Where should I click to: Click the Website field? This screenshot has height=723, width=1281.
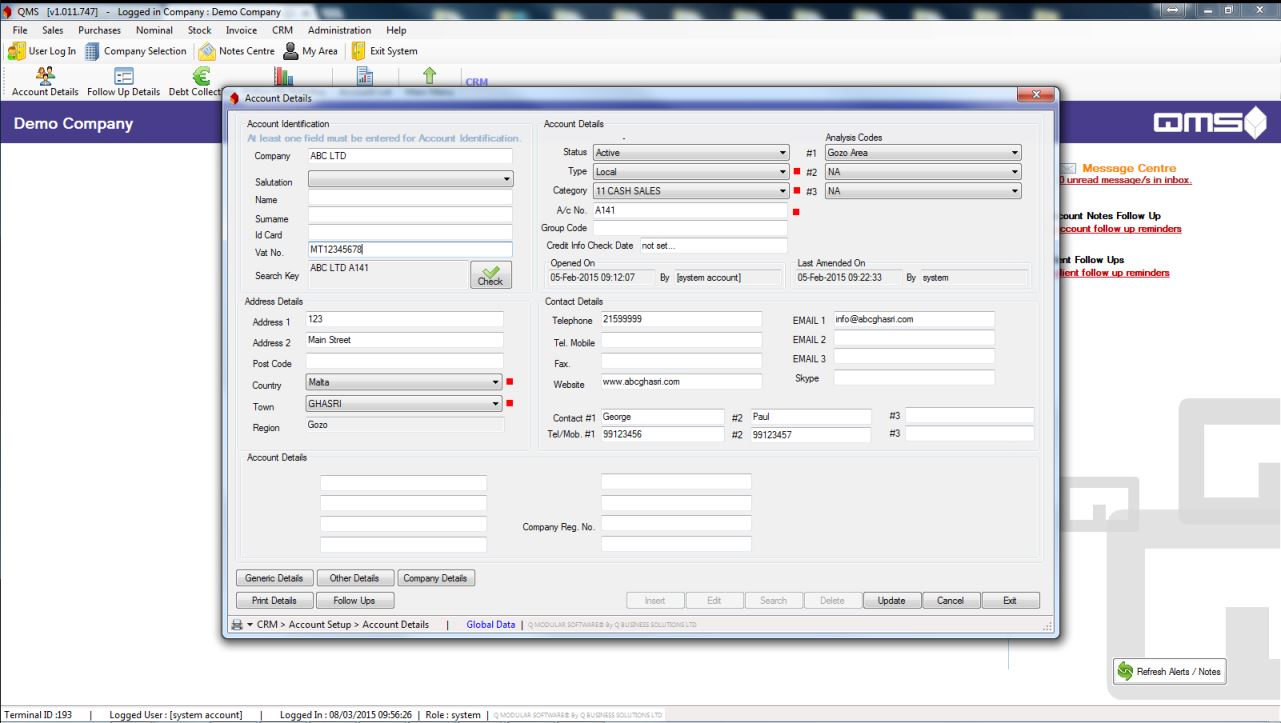[x=681, y=382]
